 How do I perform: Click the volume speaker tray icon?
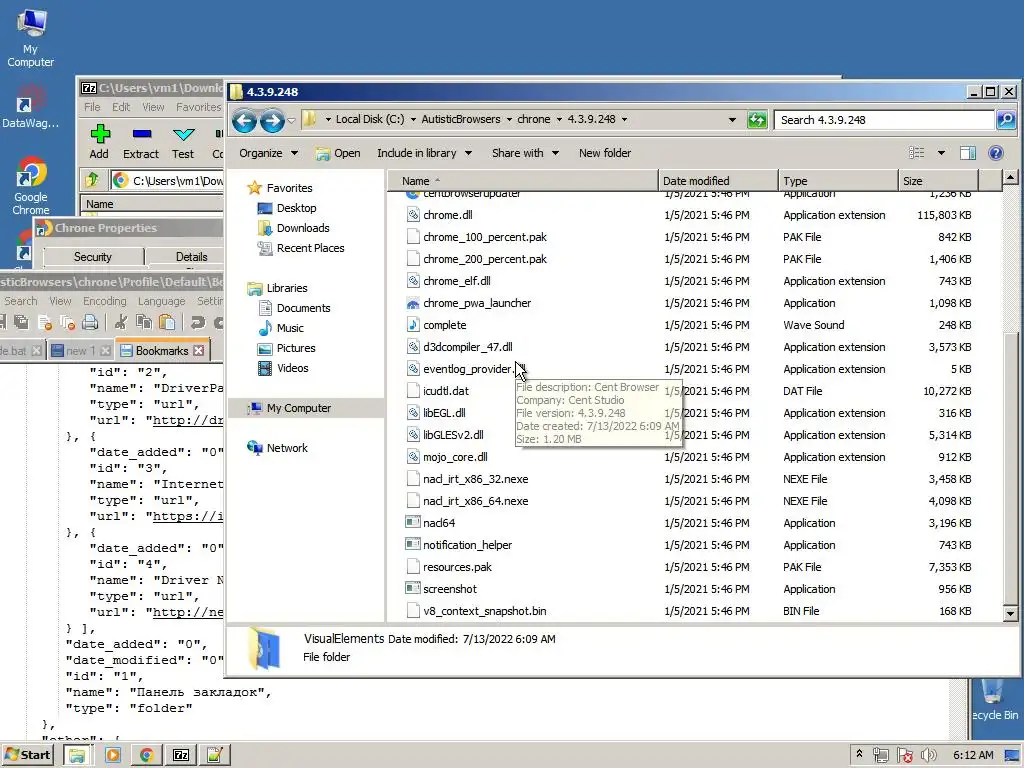click(x=928, y=756)
